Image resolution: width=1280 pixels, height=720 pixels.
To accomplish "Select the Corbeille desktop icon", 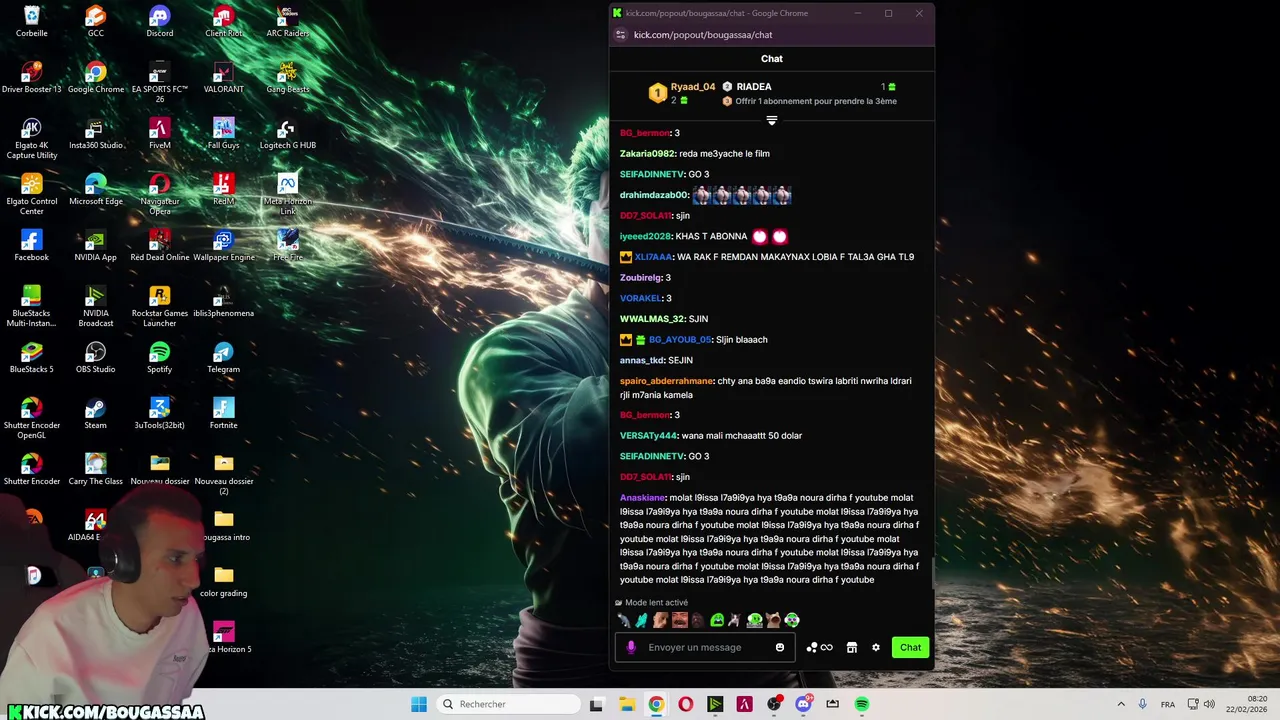I will 32,21.
